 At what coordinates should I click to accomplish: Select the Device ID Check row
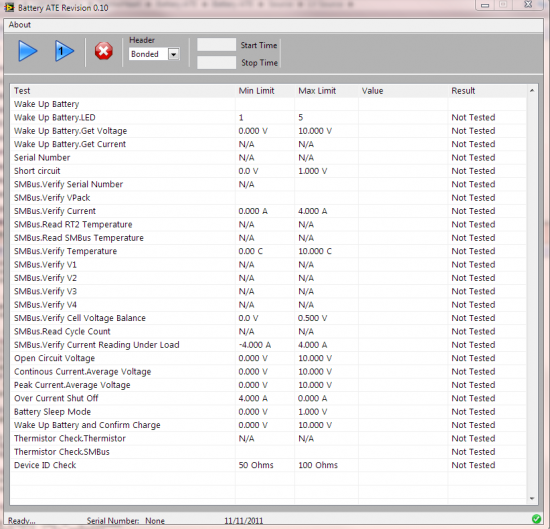[x=268, y=465]
